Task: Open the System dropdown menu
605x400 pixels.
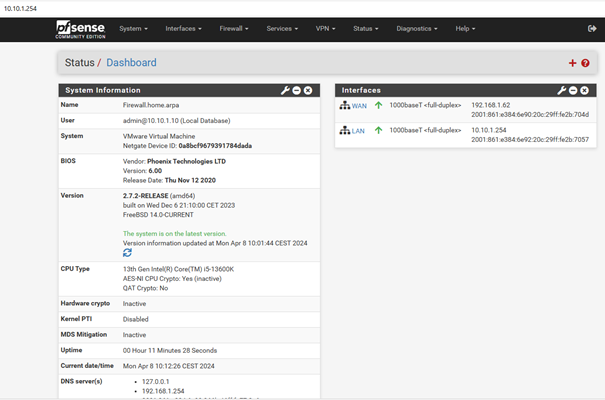Action: click(132, 29)
